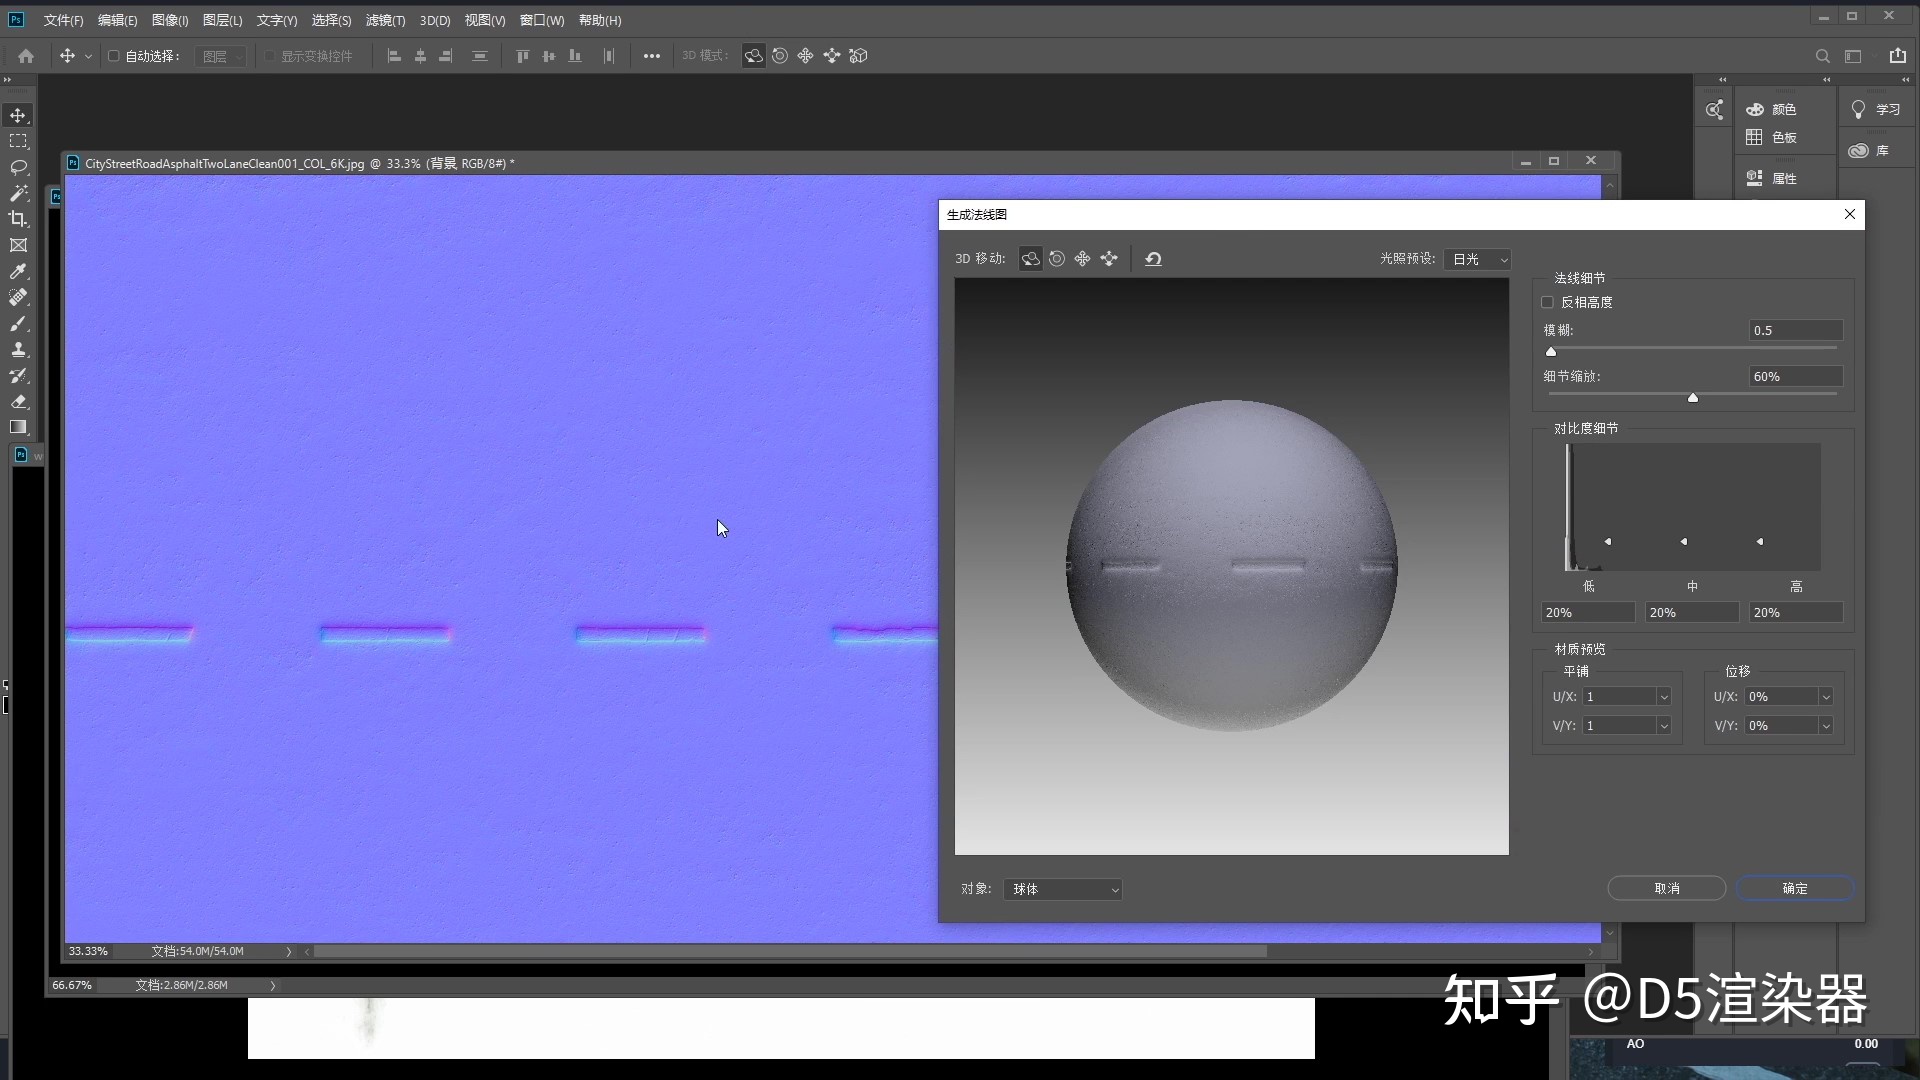Select the Eyedropper tool
The height and width of the screenshot is (1080, 1920).
pos(18,271)
